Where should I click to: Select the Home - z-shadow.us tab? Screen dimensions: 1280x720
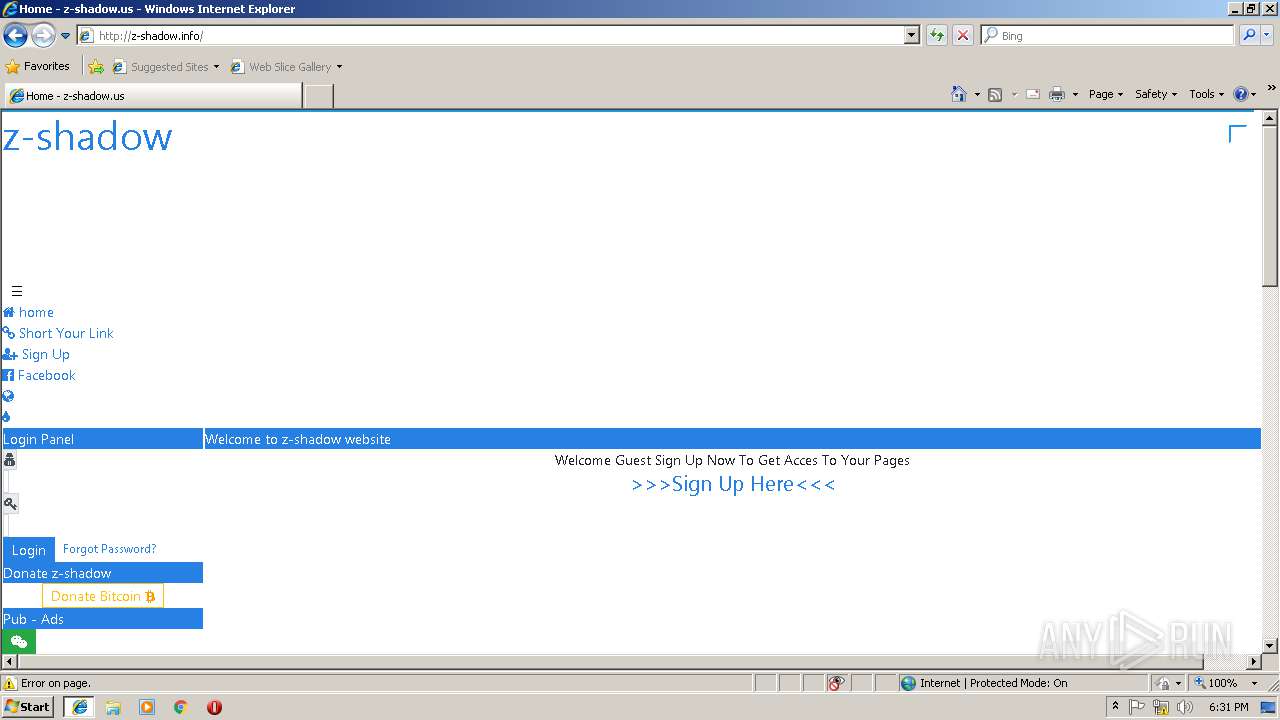[152, 96]
